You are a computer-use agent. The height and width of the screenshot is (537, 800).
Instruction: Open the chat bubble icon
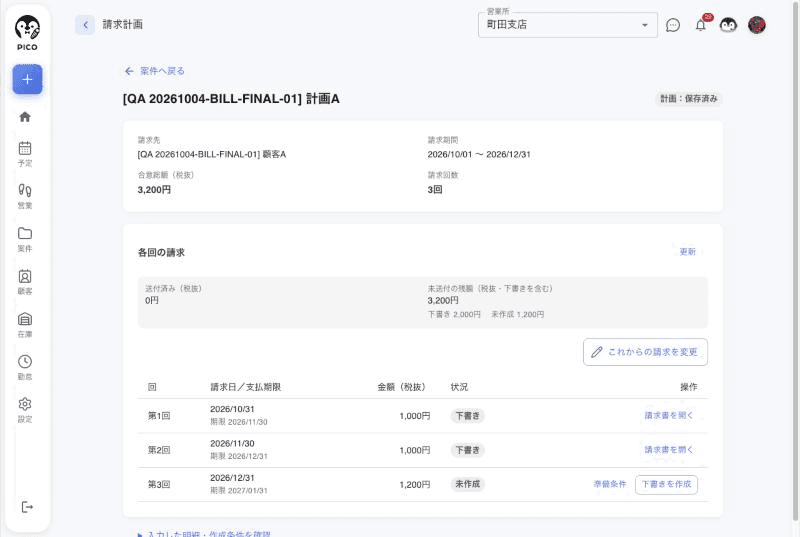[673, 25]
